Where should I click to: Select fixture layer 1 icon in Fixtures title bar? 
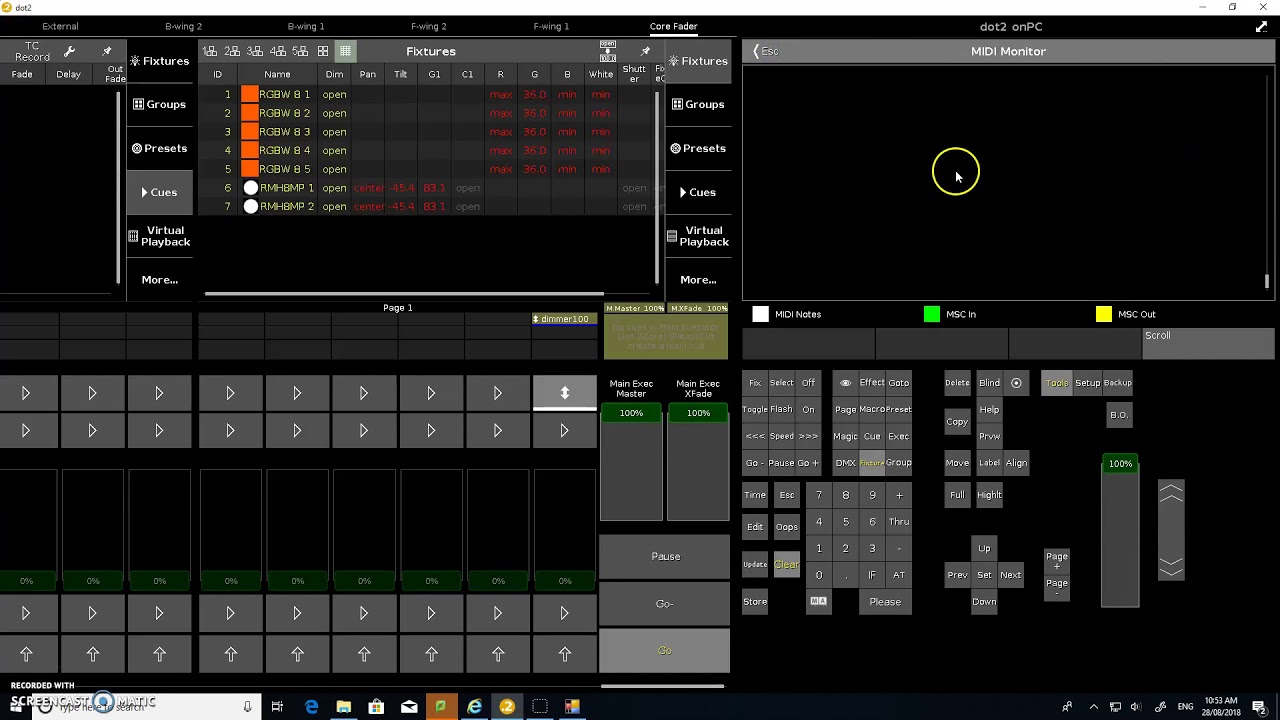coord(209,51)
